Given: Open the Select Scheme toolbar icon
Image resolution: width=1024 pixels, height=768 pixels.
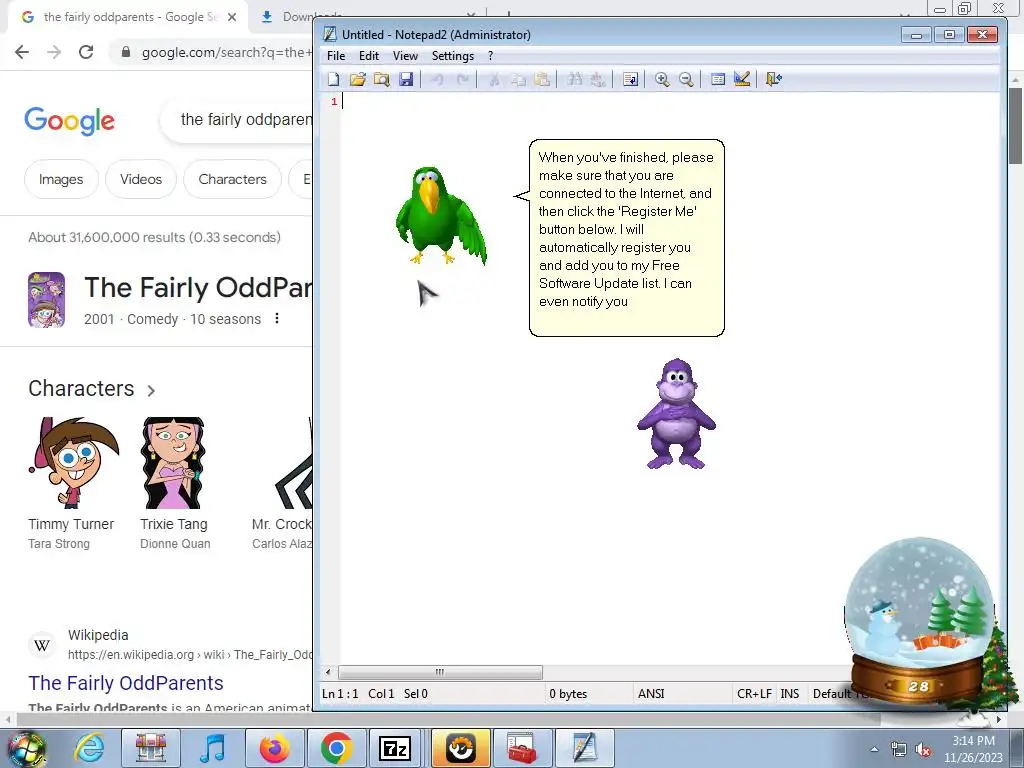Looking at the screenshot, I should [718, 80].
